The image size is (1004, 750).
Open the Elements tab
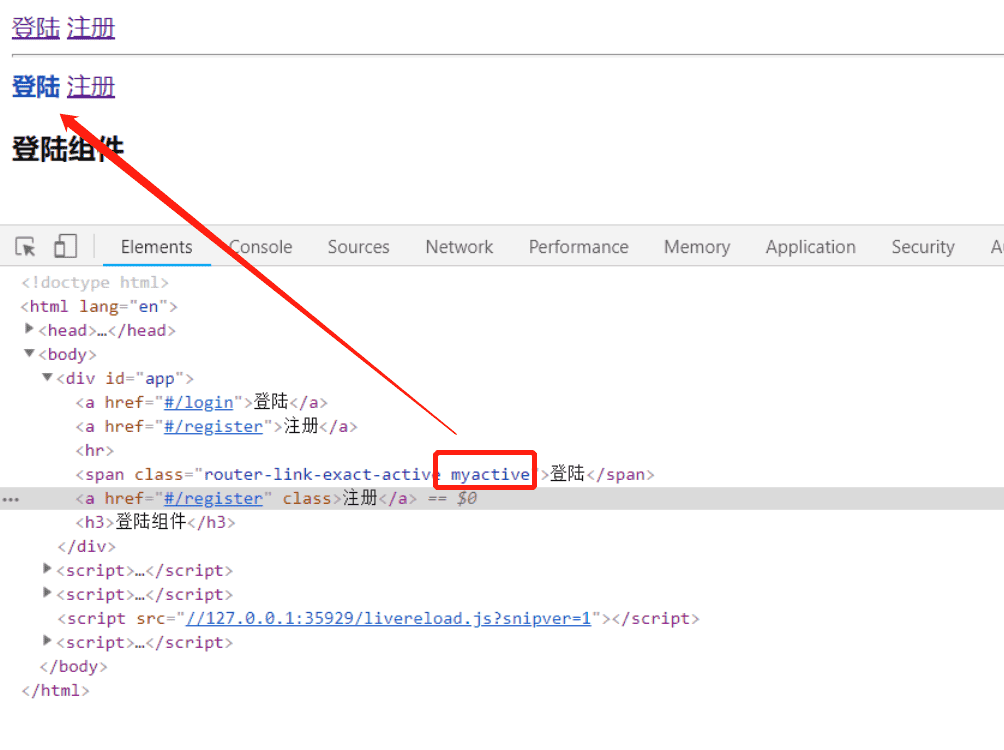[156, 247]
